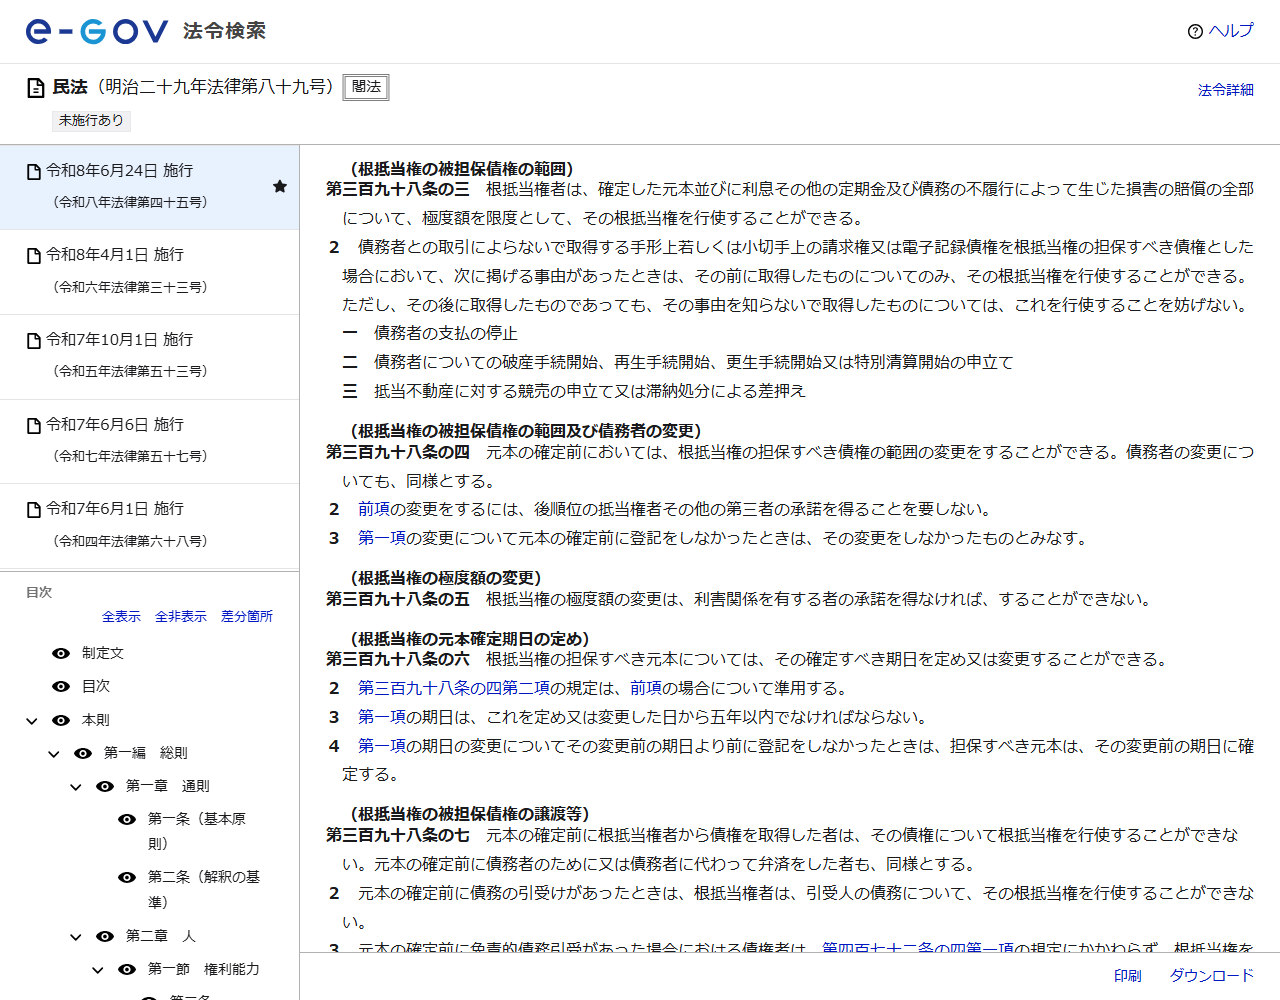Image resolution: width=1280 pixels, height=1000 pixels.
Task: Toggle visibility eye for 制定文
Action: point(61,653)
